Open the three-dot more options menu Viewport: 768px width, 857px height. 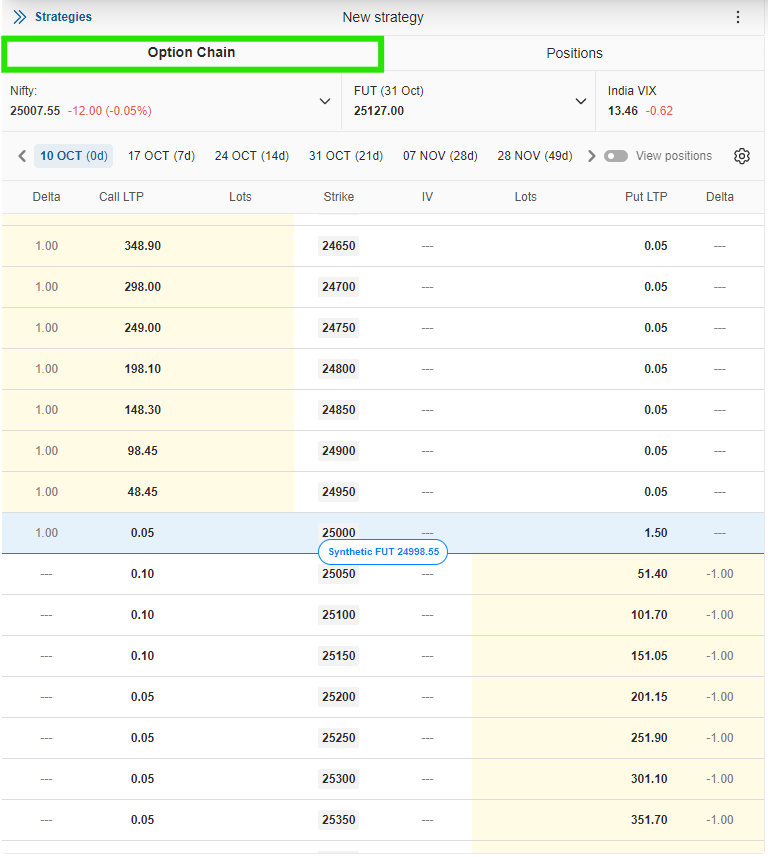737,17
